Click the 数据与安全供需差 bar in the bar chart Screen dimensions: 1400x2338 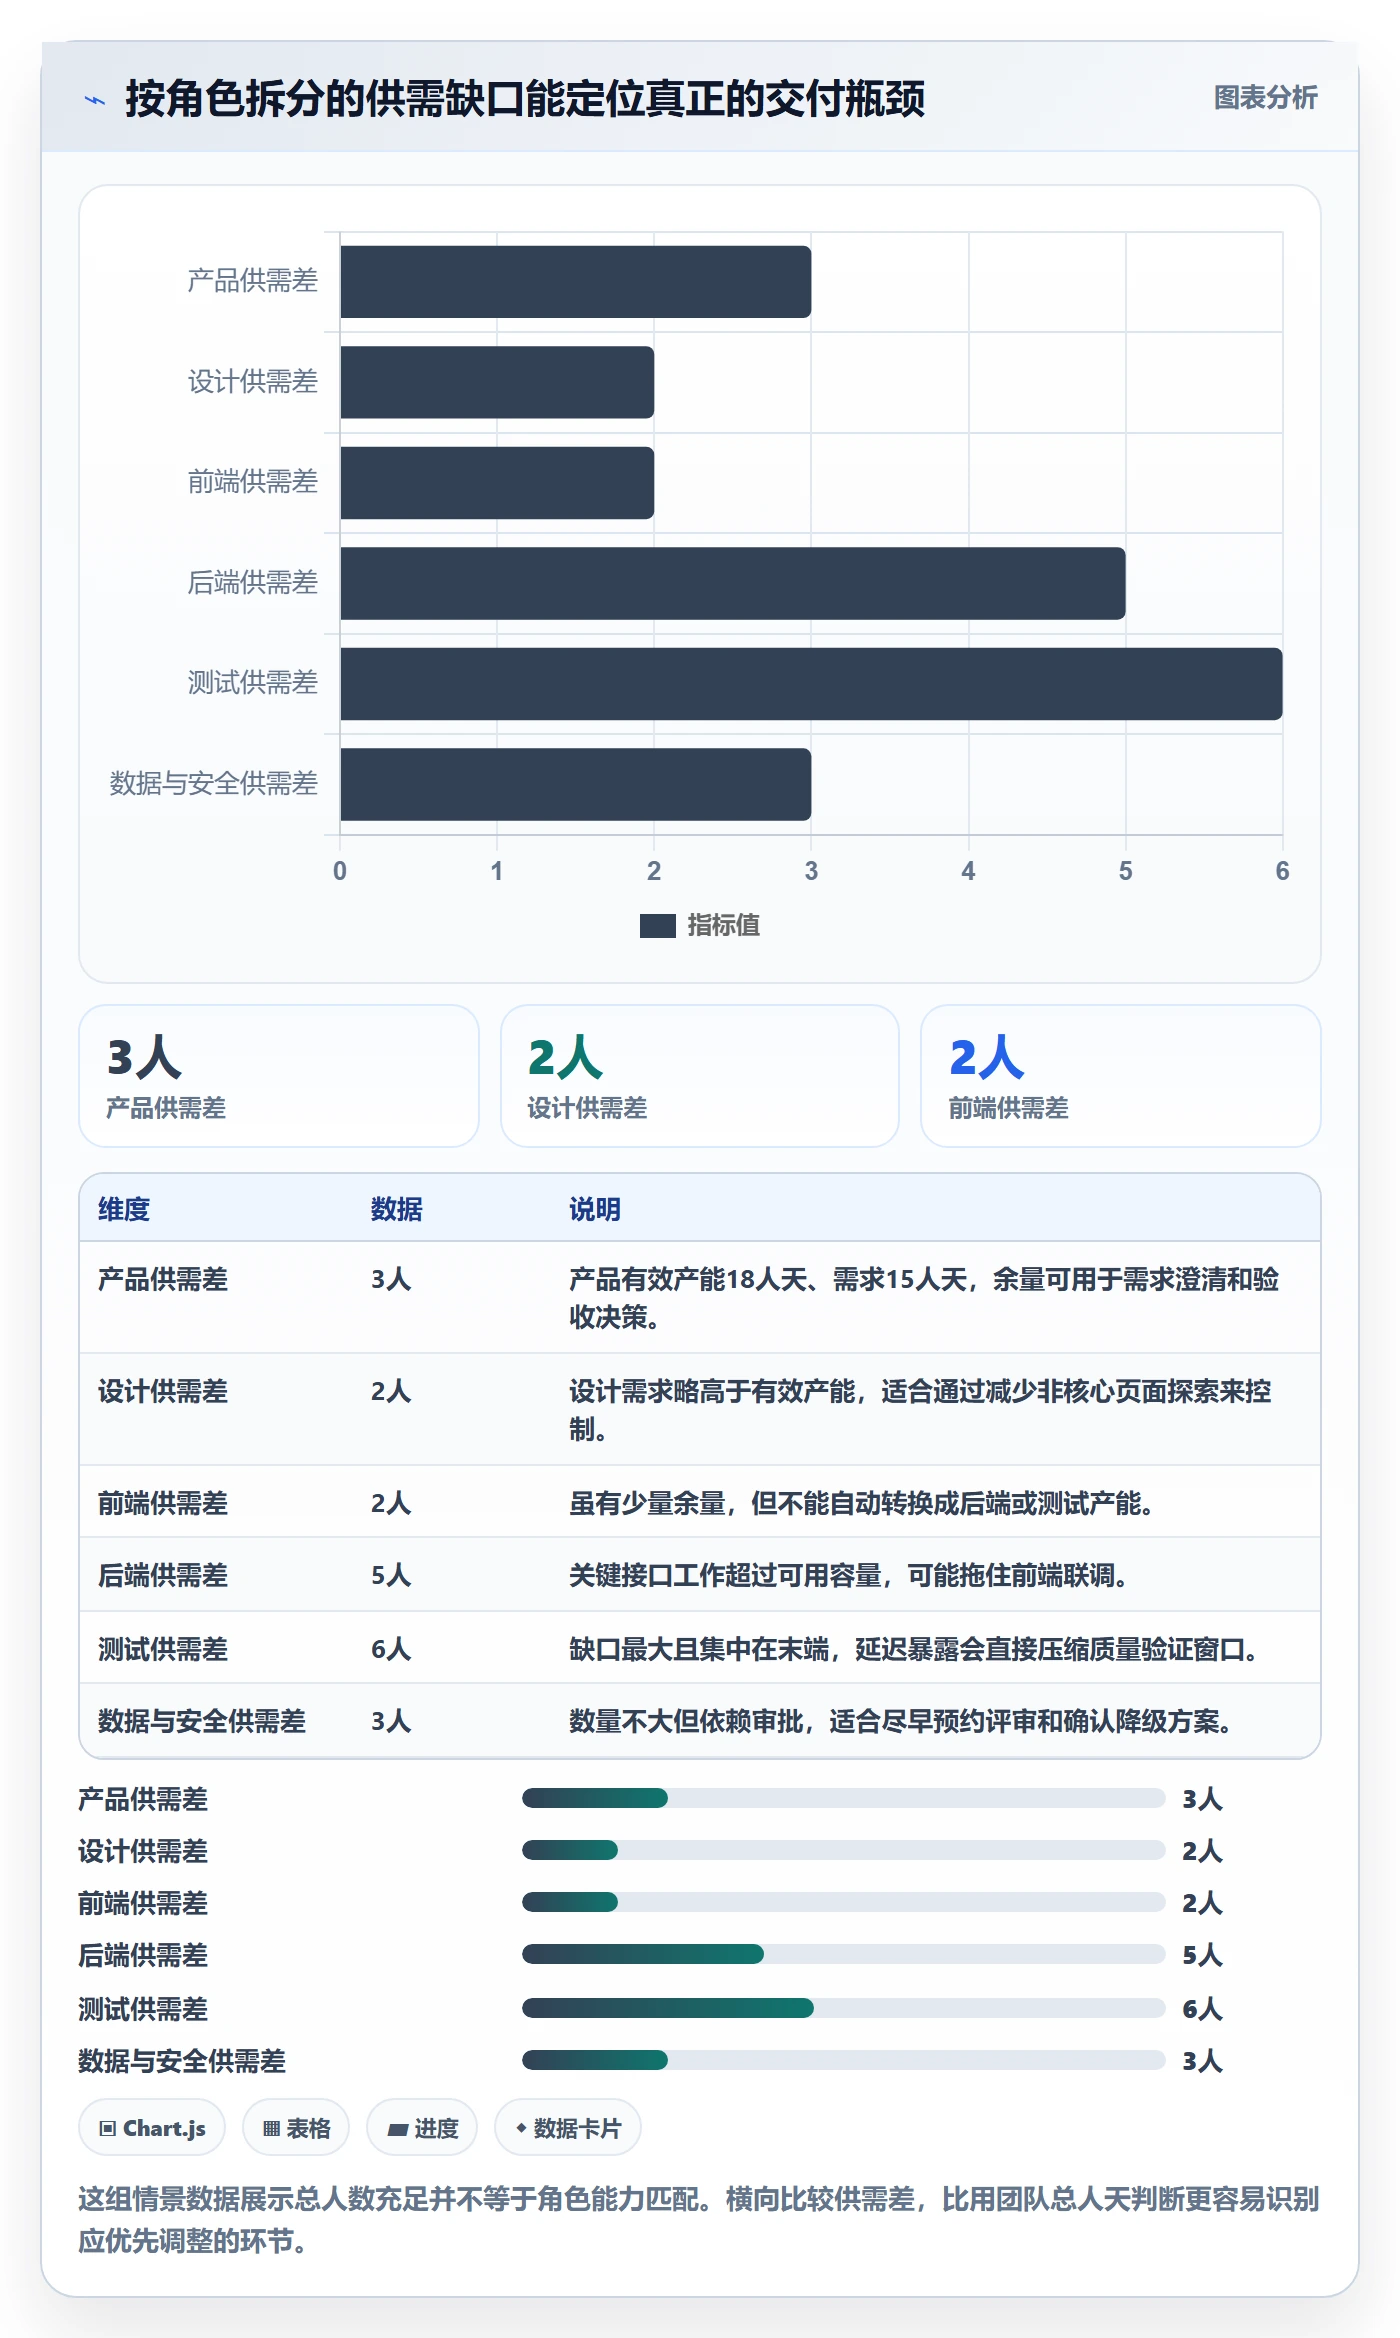click(x=575, y=784)
